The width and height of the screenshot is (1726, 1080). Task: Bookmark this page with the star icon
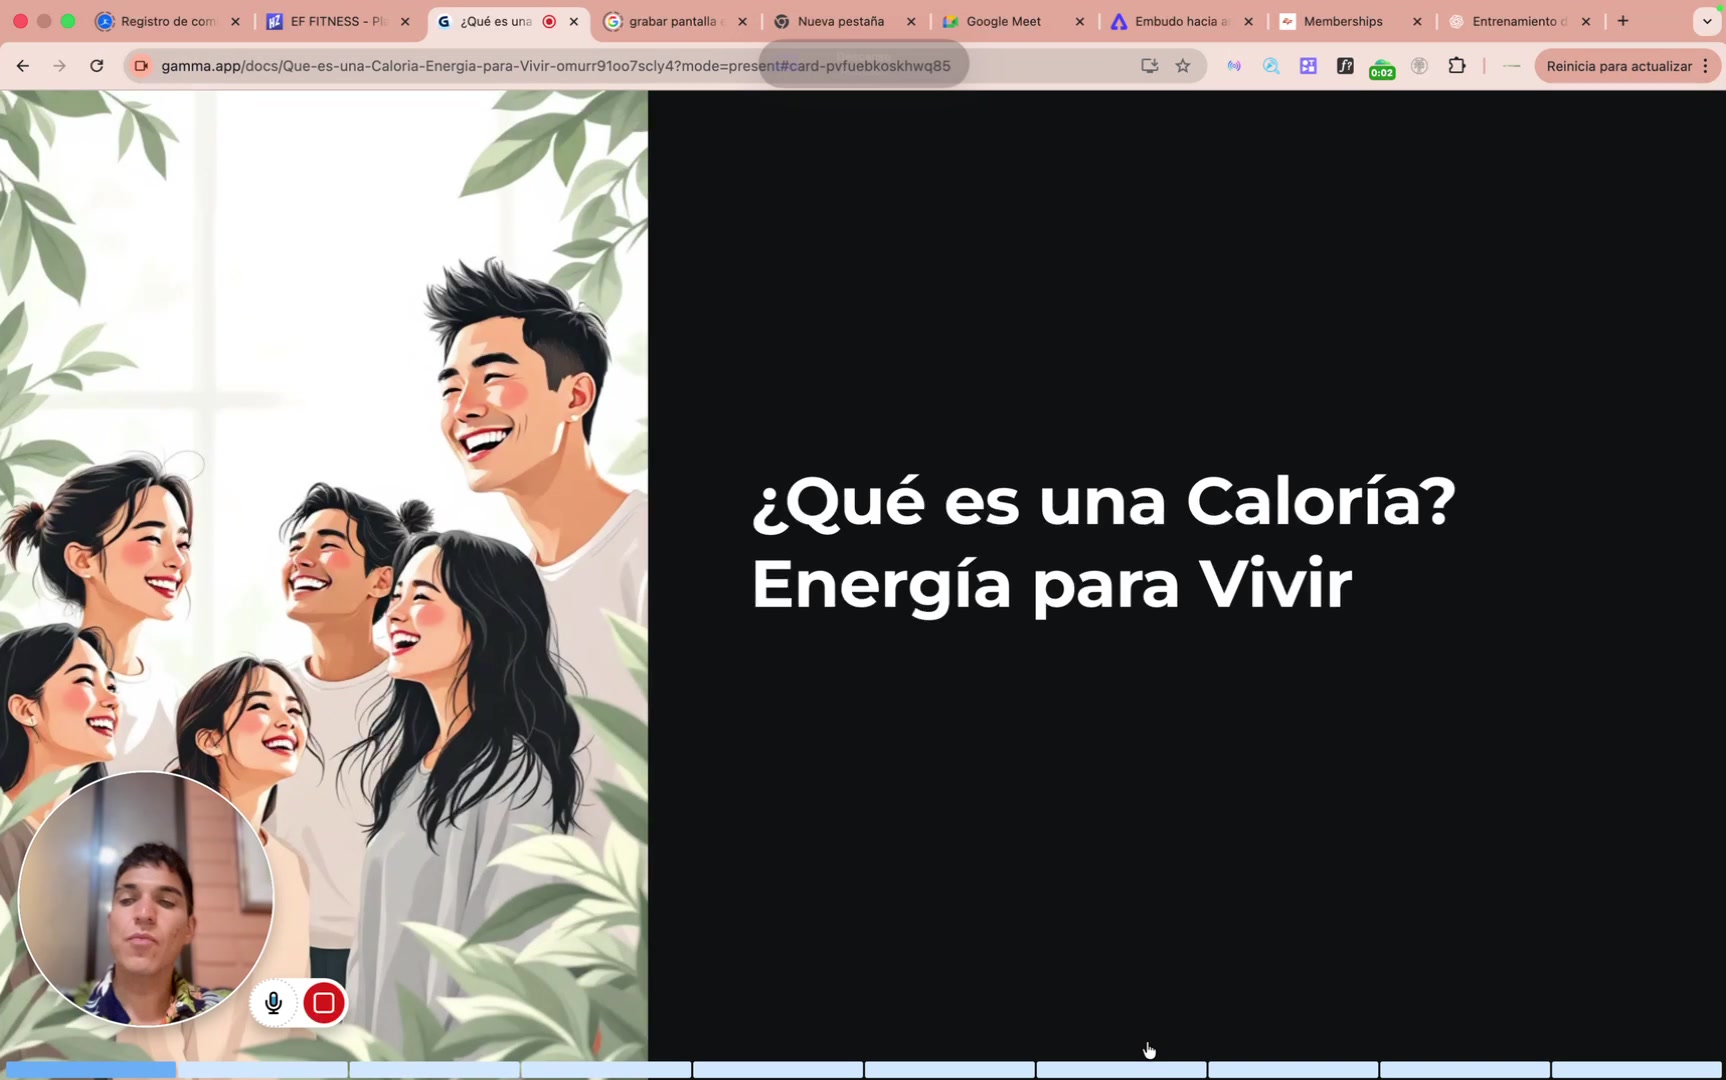click(x=1183, y=66)
